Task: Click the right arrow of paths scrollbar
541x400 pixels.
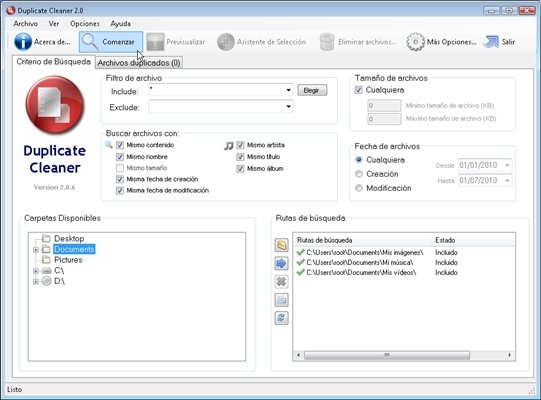Action: pyautogui.click(x=509, y=355)
